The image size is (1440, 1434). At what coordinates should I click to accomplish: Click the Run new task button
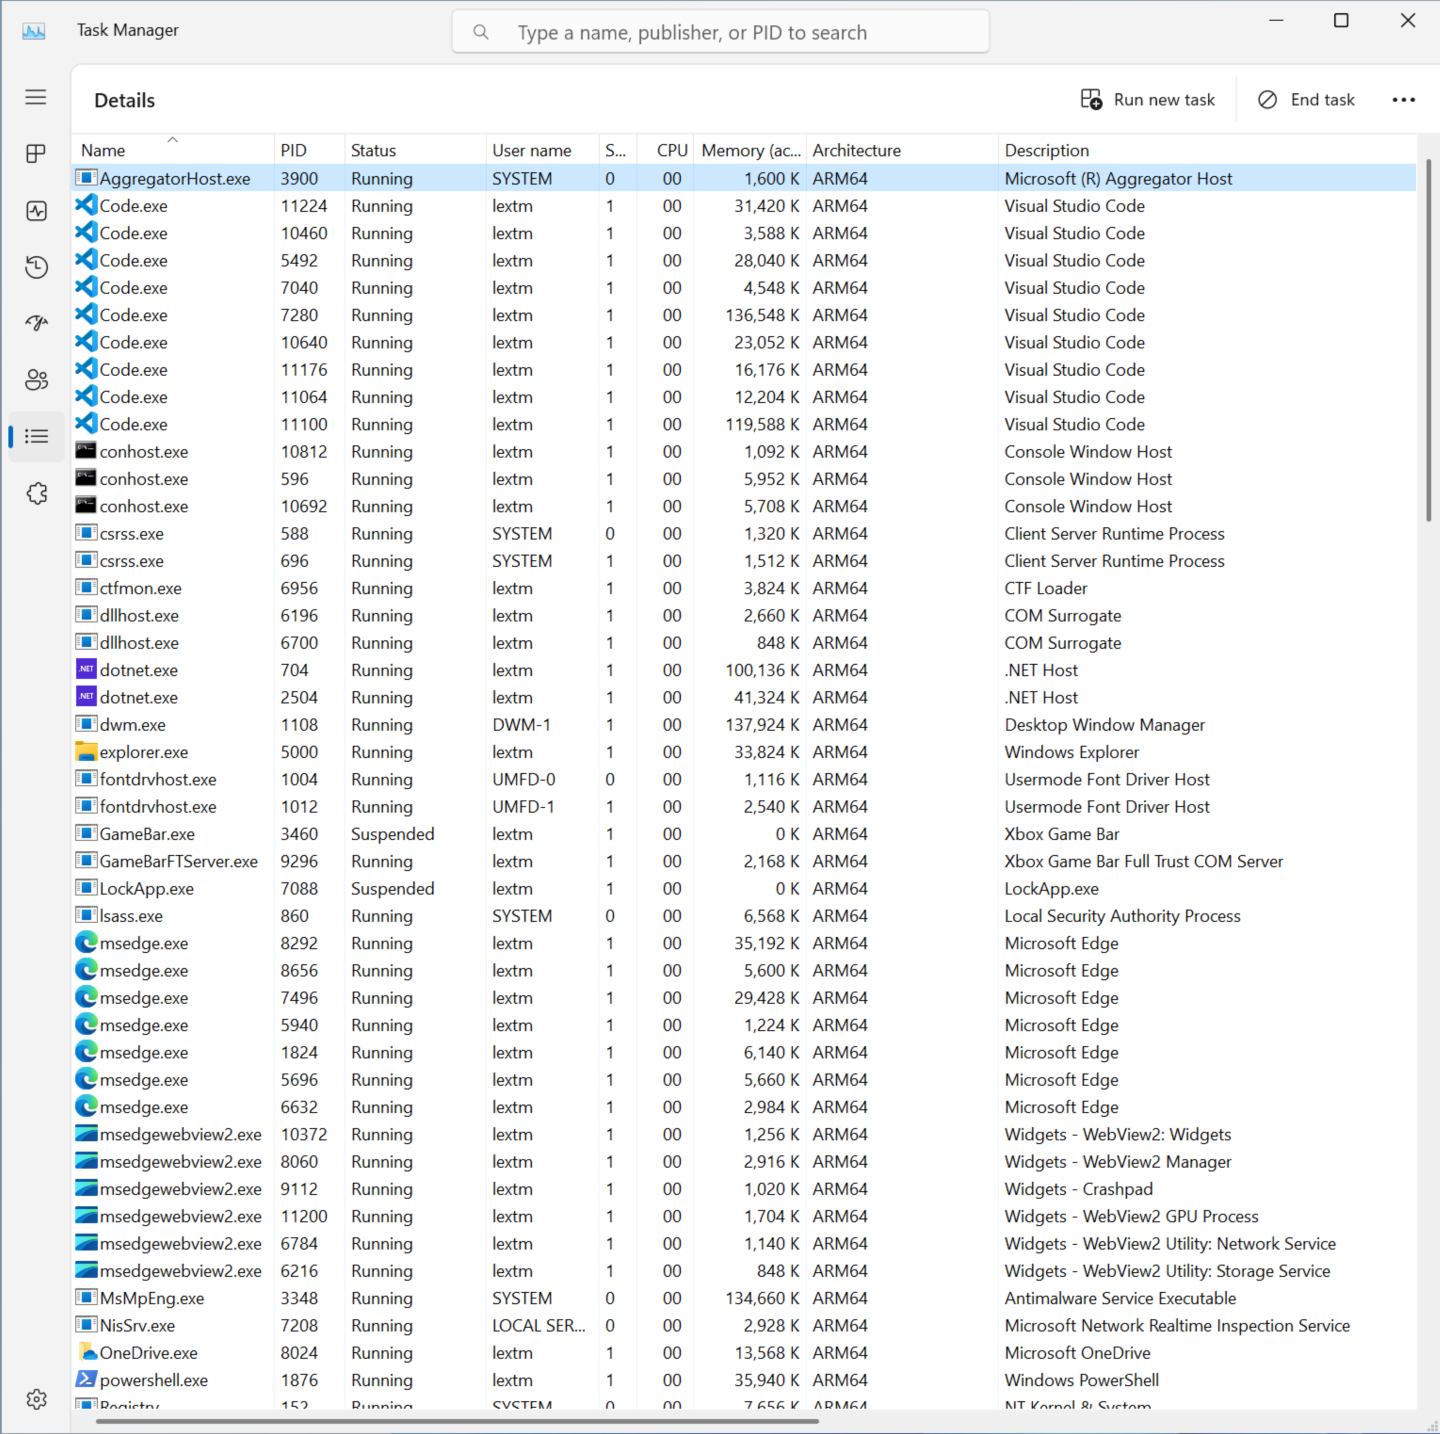point(1148,99)
